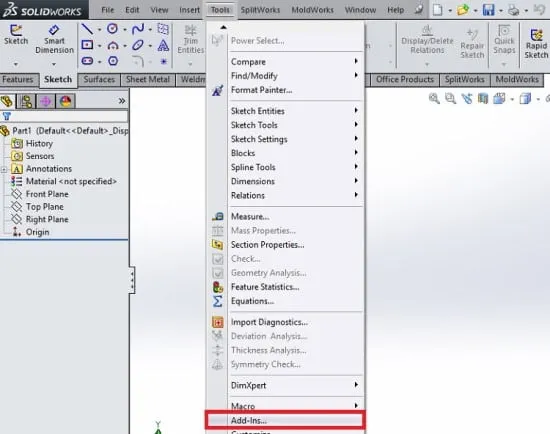Activate the Rapid Sketch tool

coord(536,44)
